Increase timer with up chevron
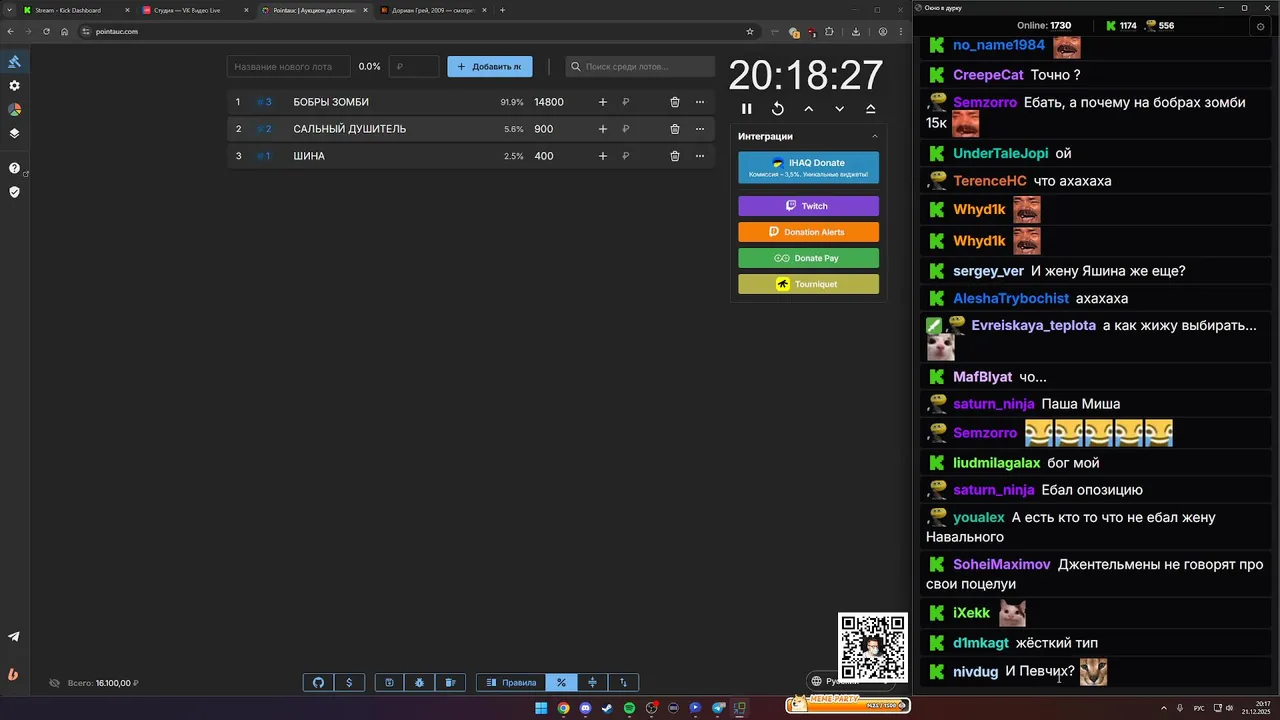 coord(809,109)
